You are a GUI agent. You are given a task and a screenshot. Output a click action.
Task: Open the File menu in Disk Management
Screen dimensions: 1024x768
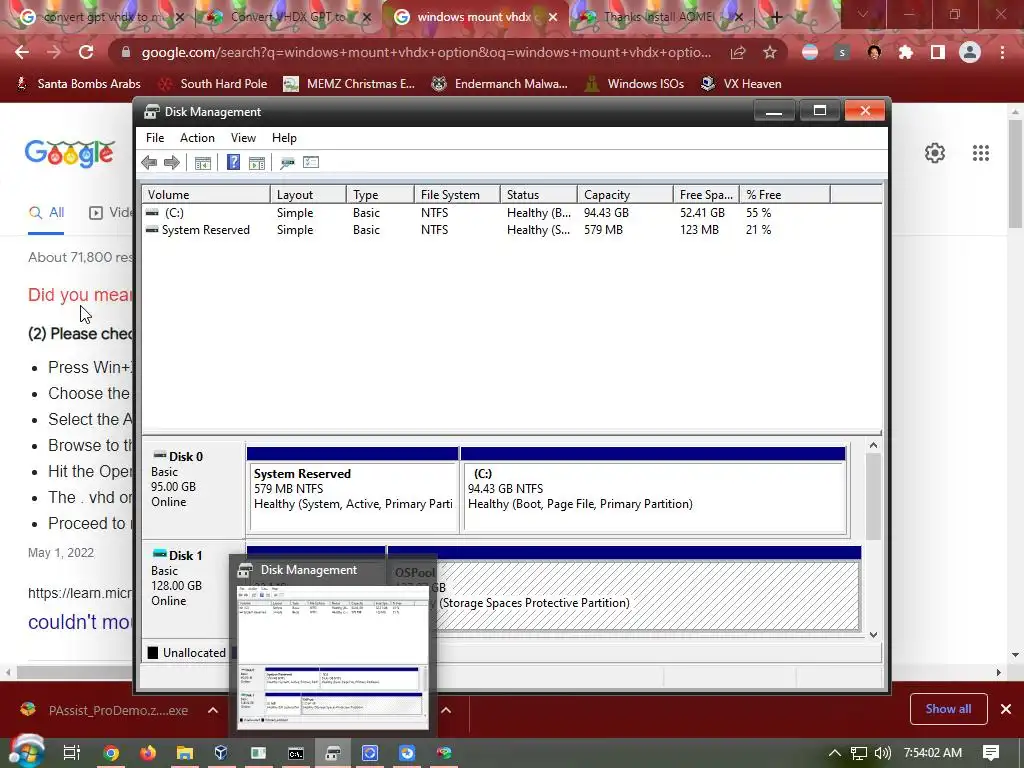(x=155, y=138)
